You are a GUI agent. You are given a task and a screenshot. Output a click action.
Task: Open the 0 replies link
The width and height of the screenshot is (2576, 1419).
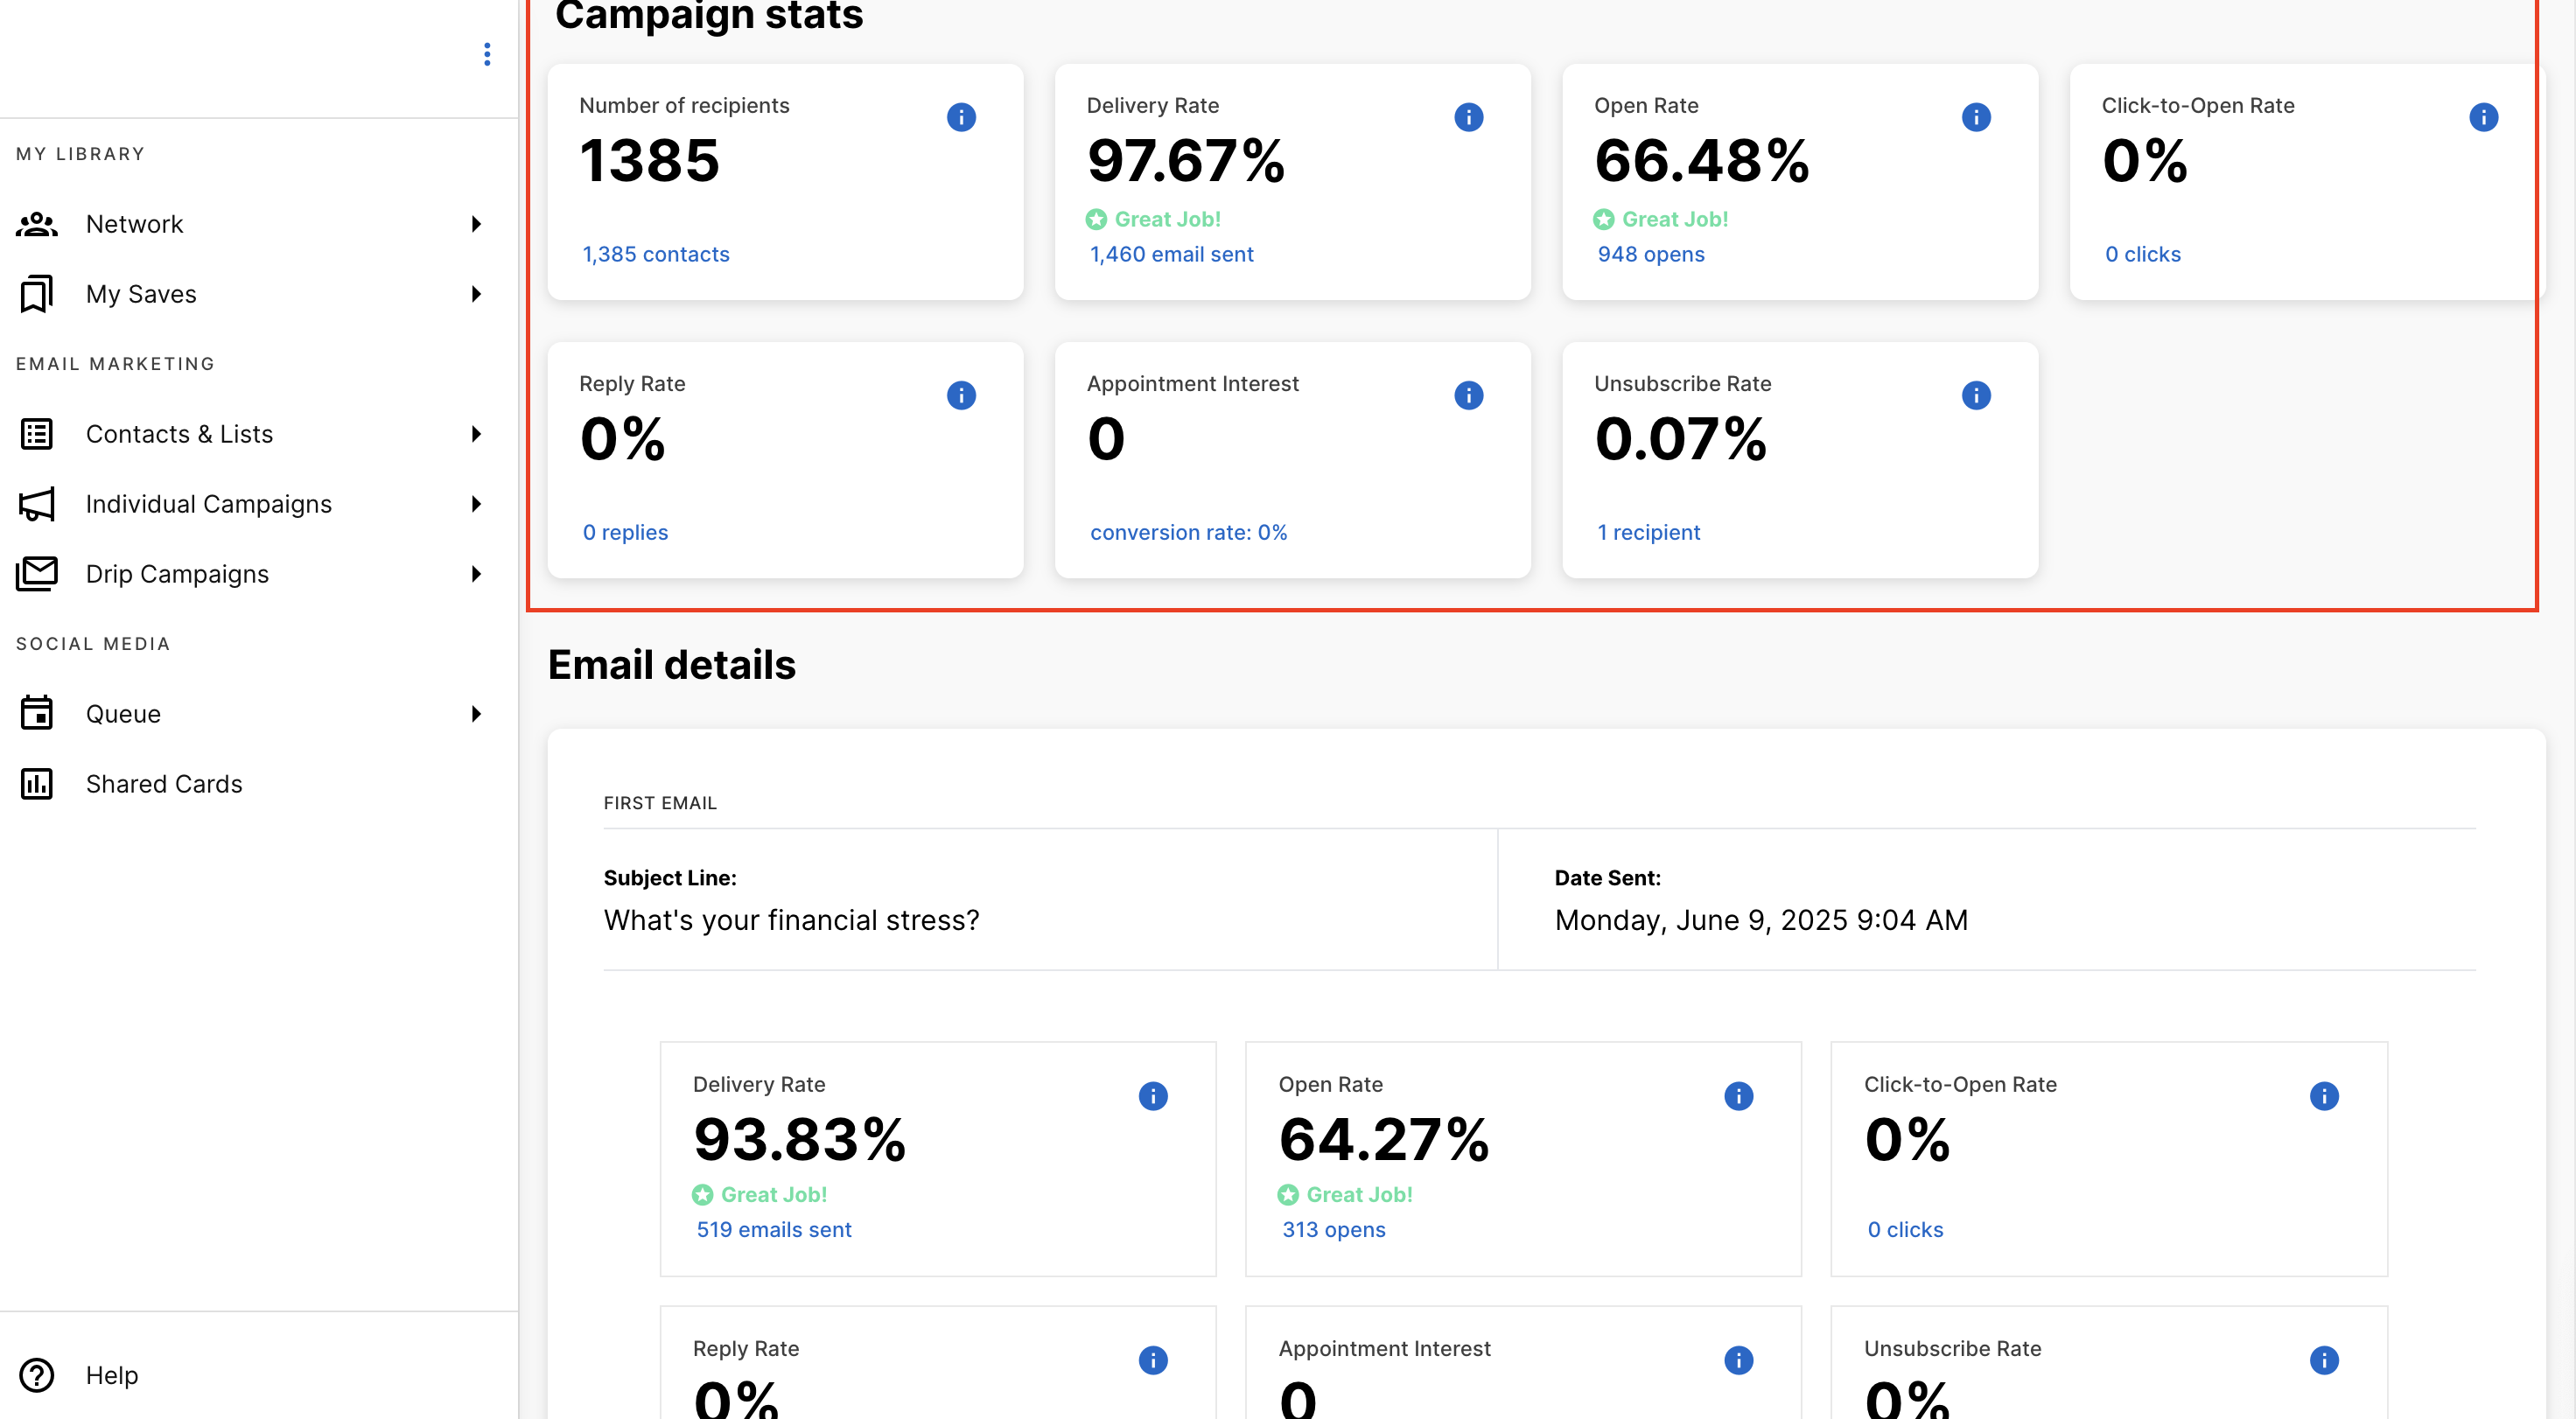[625, 532]
